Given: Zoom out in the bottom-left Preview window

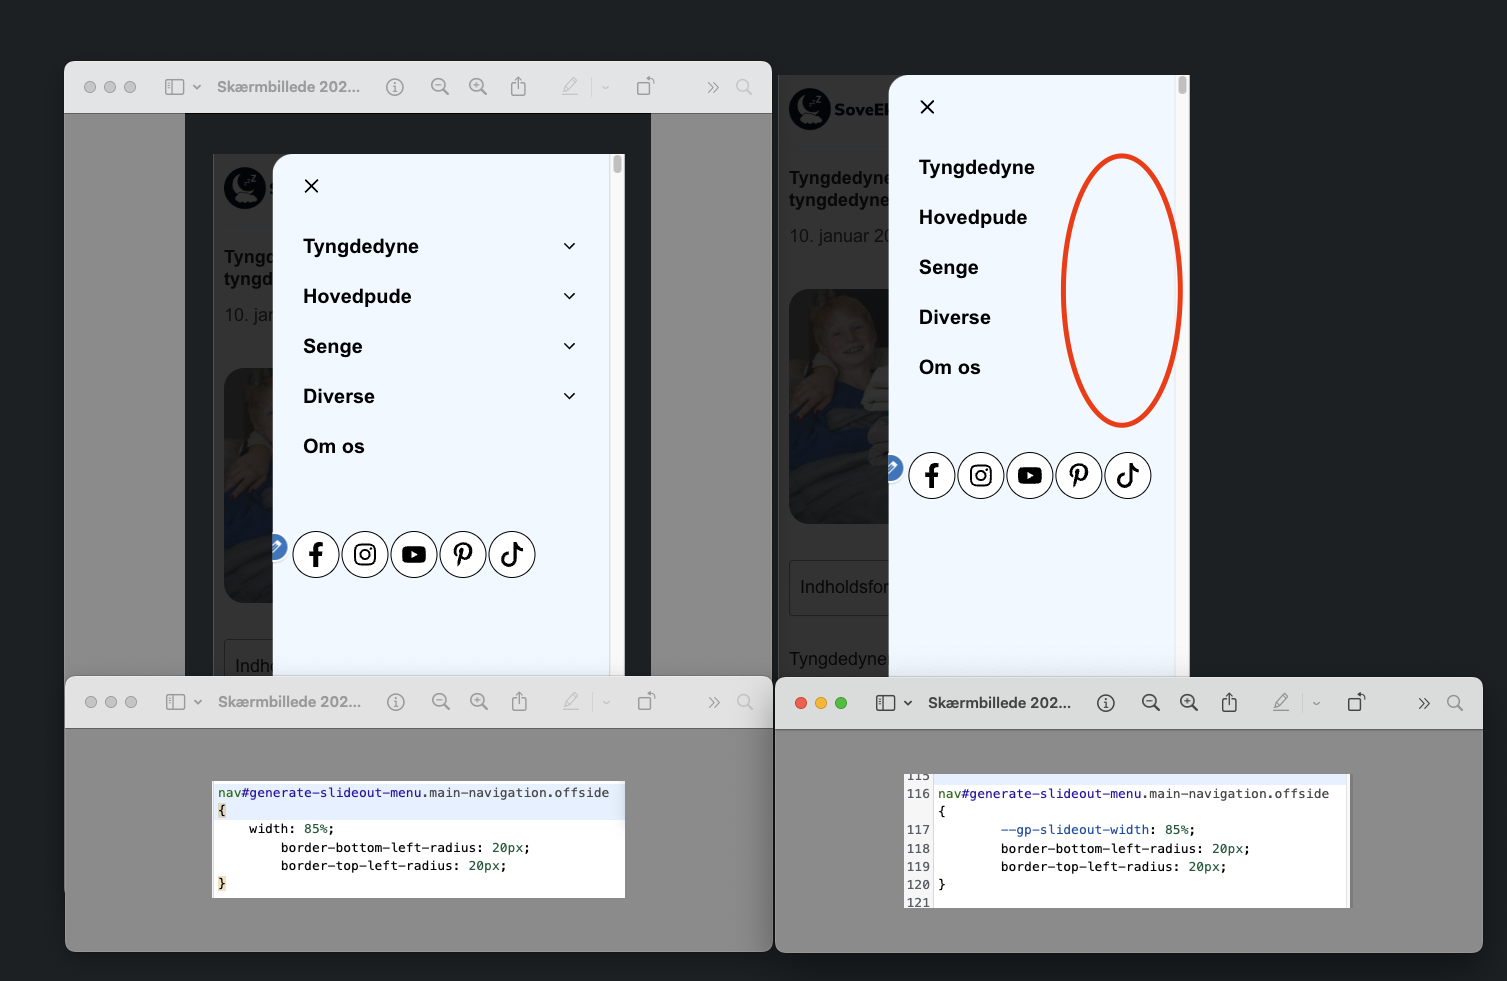Looking at the screenshot, I should click(x=441, y=702).
